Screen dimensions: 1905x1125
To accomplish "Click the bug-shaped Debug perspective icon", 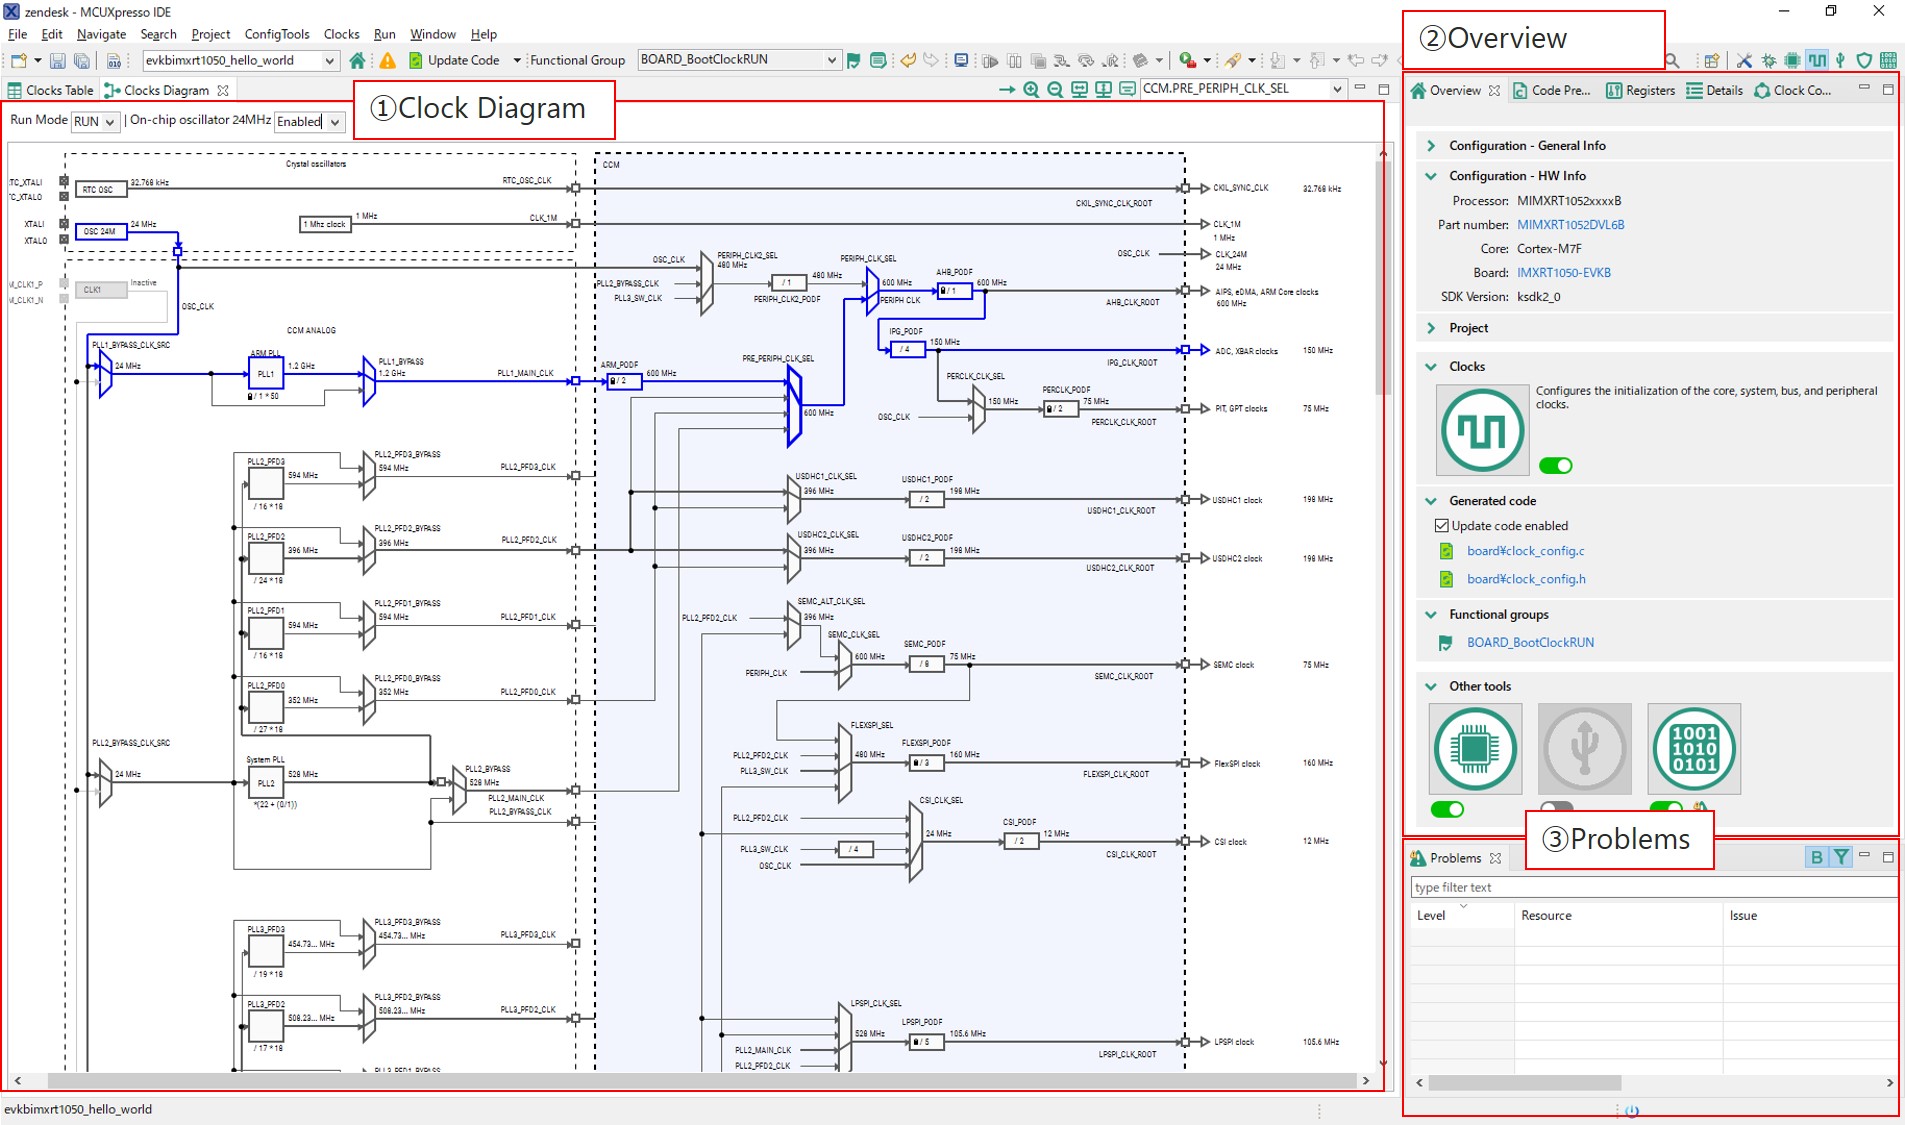I will tap(1769, 60).
